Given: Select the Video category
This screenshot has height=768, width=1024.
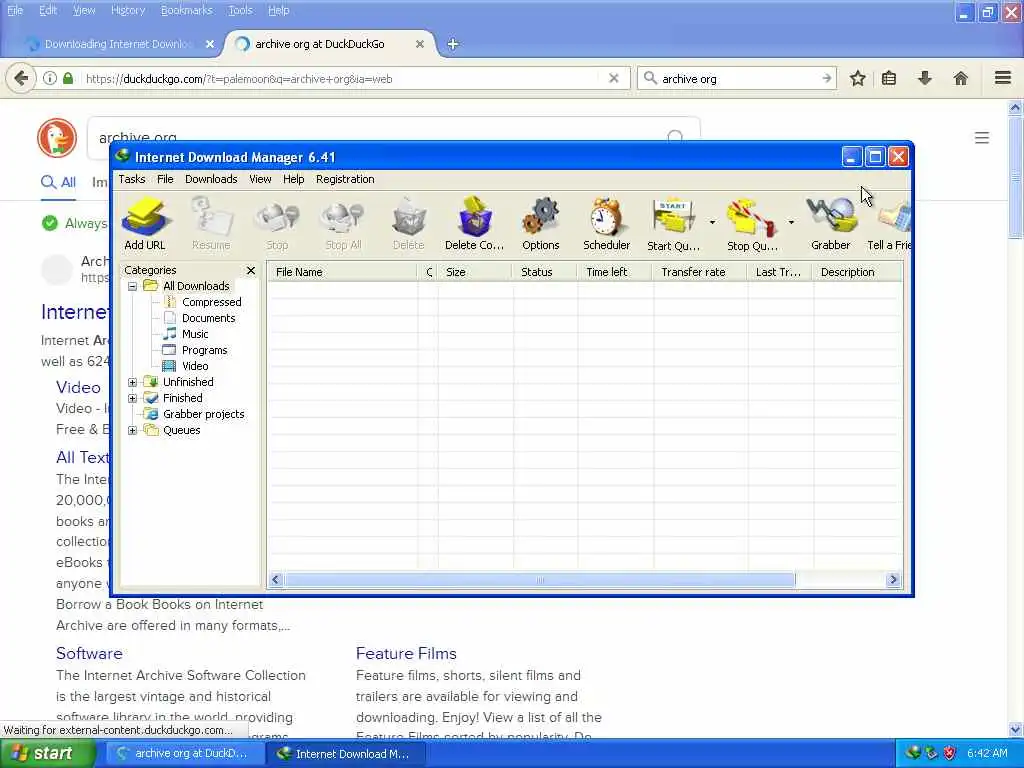Looking at the screenshot, I should pyautogui.click(x=195, y=366).
